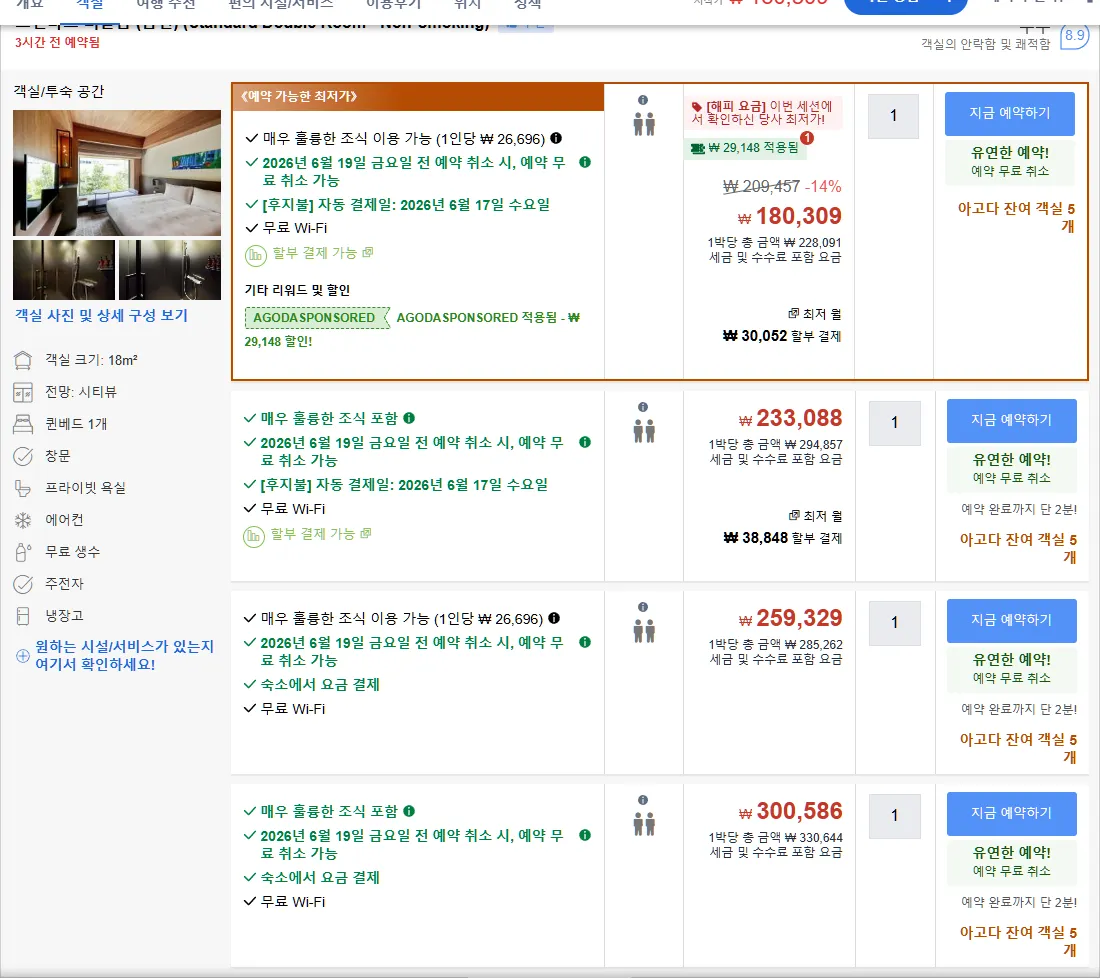Open the right bathroom shower photo thumbnail
This screenshot has width=1100, height=979.
(x=170, y=270)
